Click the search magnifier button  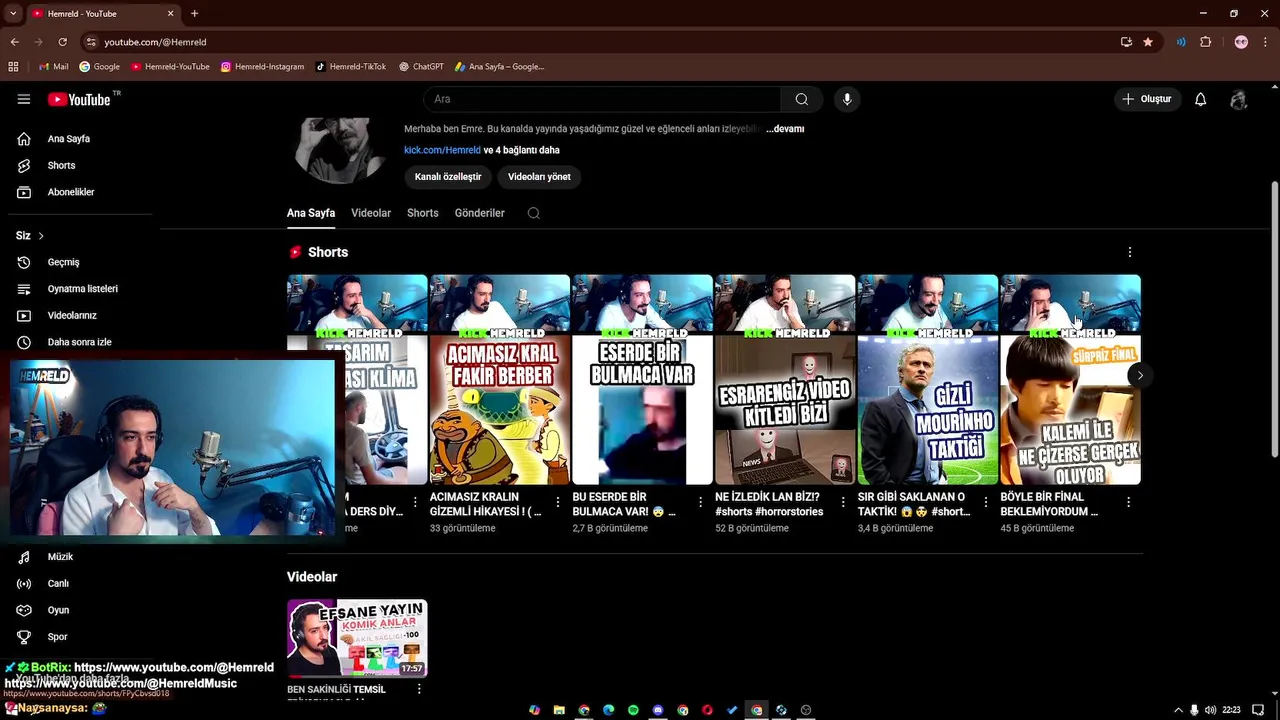[801, 99]
